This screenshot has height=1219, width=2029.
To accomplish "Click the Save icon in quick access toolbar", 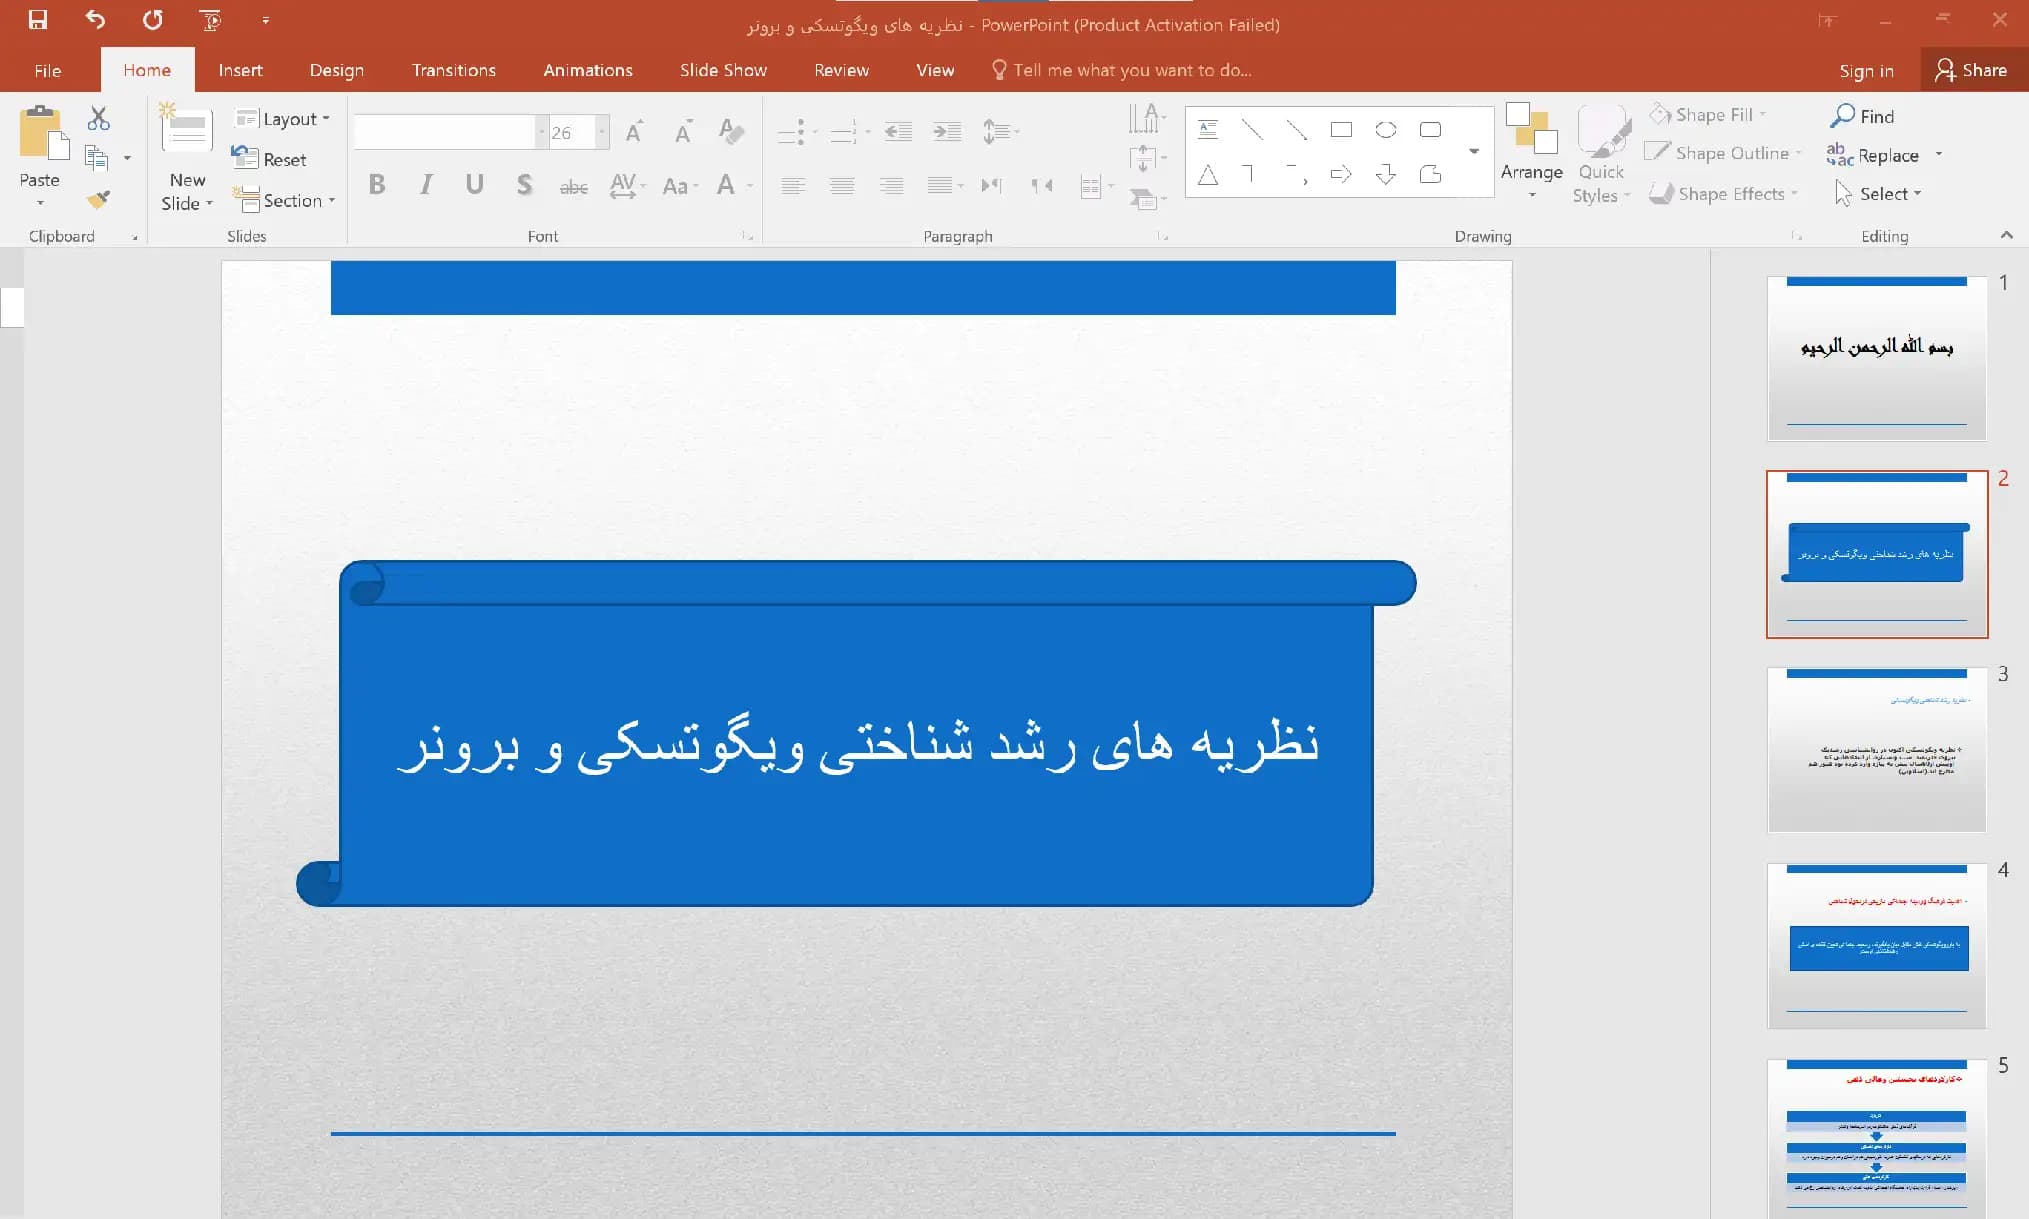I will click(38, 20).
